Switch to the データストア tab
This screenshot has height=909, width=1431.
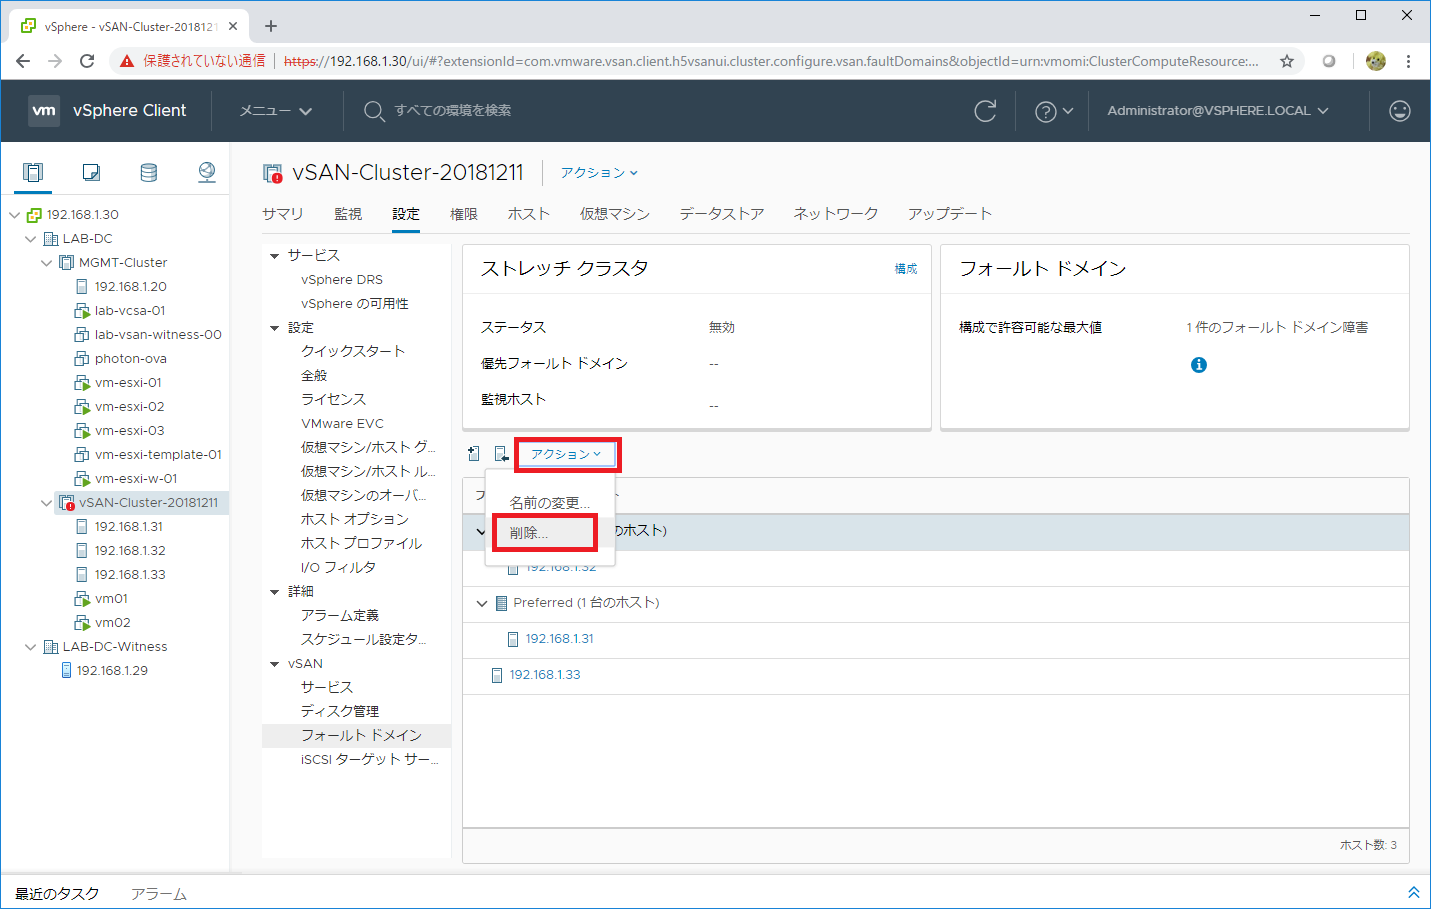(x=722, y=214)
